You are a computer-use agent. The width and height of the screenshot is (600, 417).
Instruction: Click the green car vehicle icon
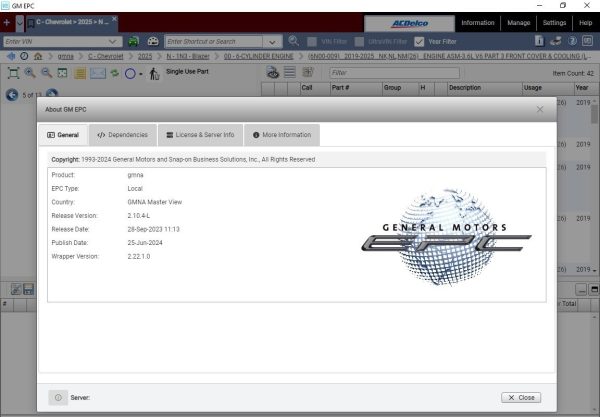(134, 41)
